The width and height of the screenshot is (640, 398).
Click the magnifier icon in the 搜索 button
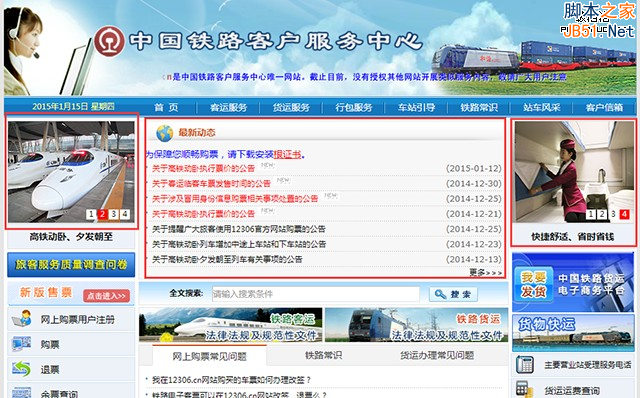[440, 294]
